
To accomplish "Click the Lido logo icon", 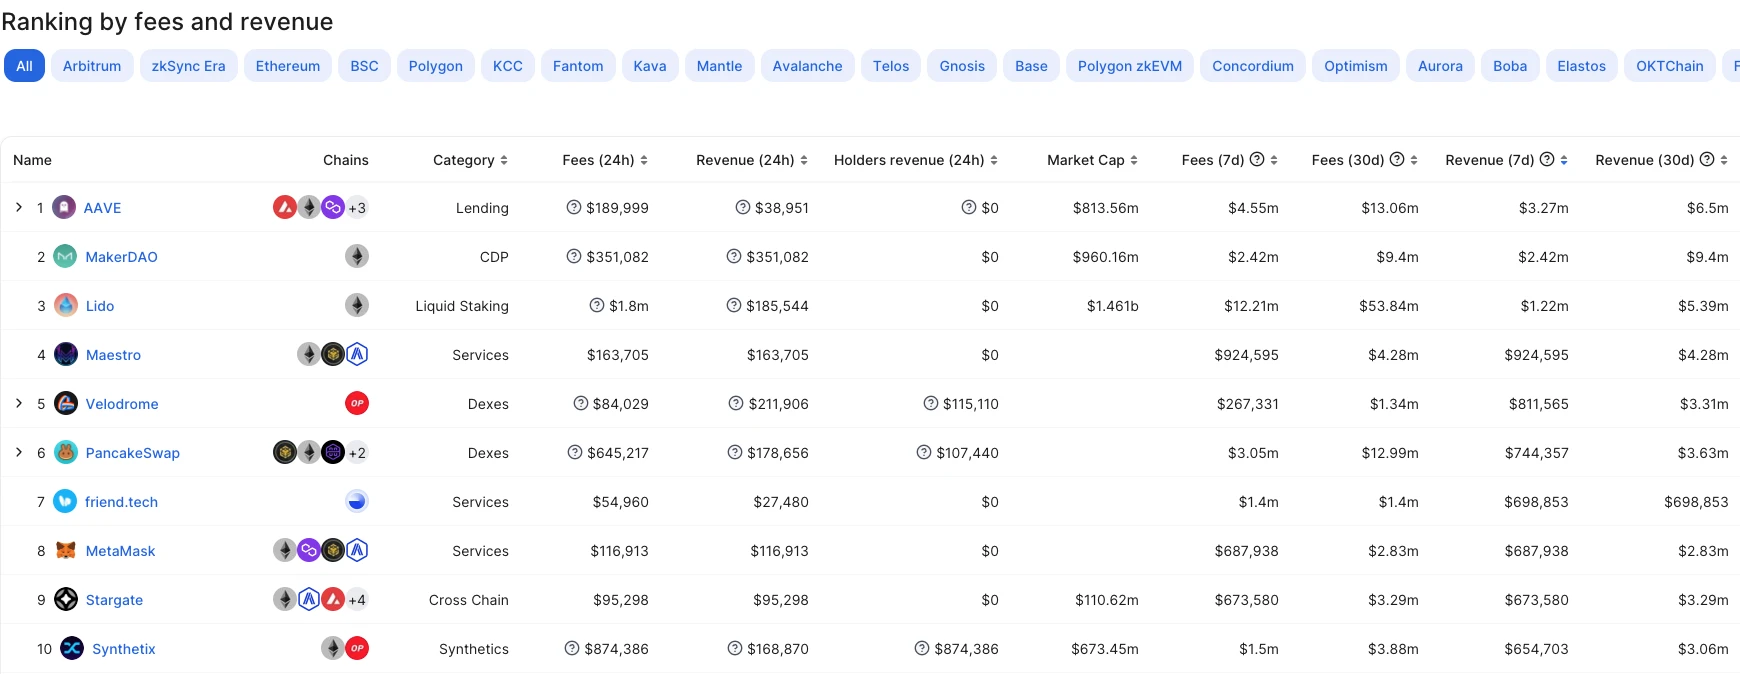I will coord(65,306).
